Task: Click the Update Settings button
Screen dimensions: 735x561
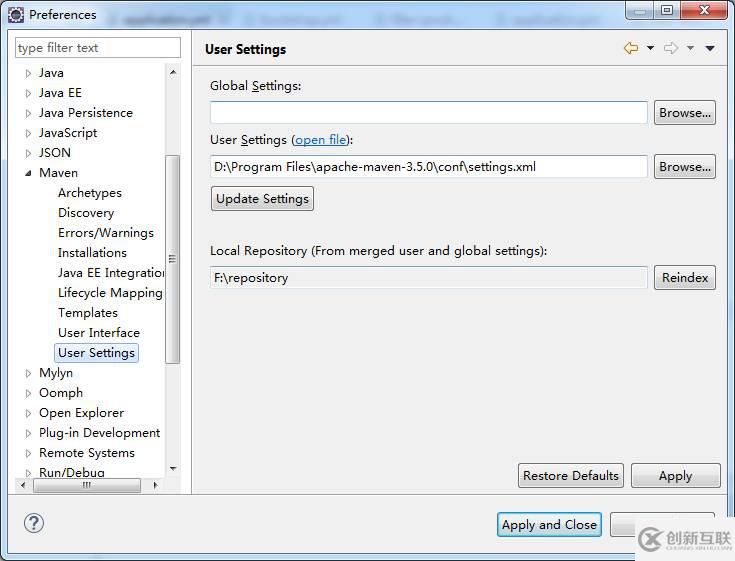Action: 262,199
